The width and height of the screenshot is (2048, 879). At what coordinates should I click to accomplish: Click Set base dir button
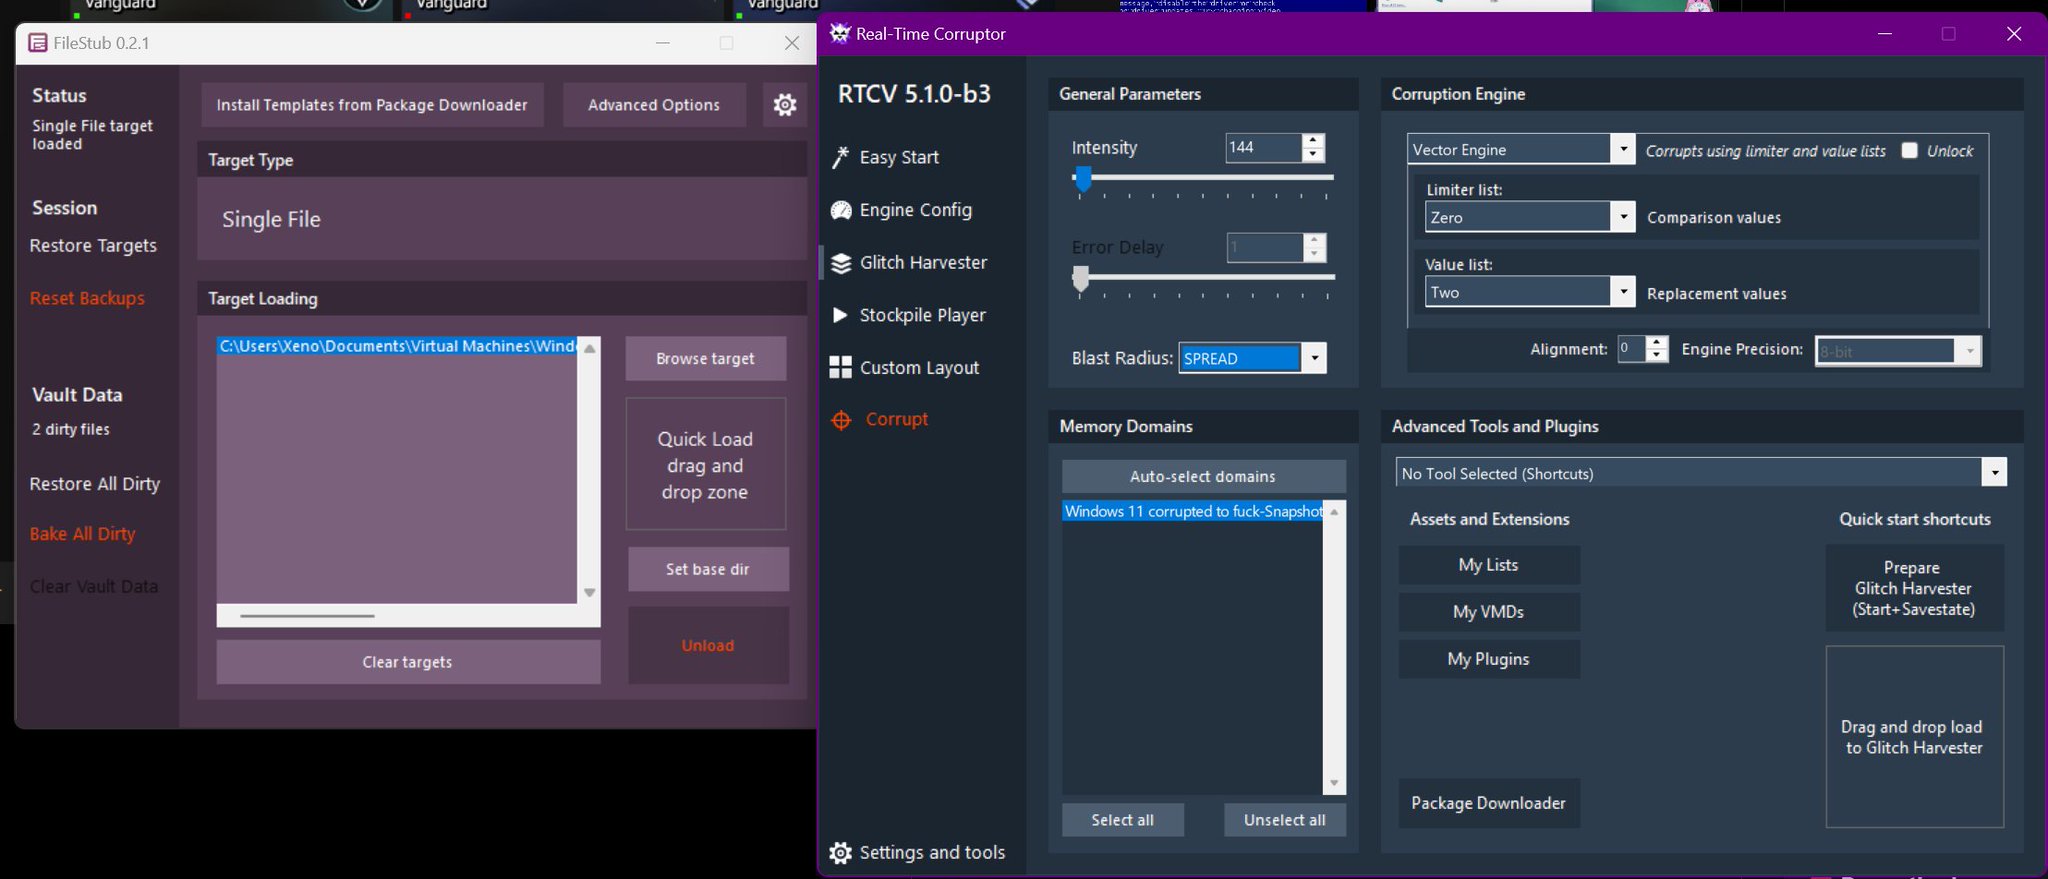click(x=708, y=569)
